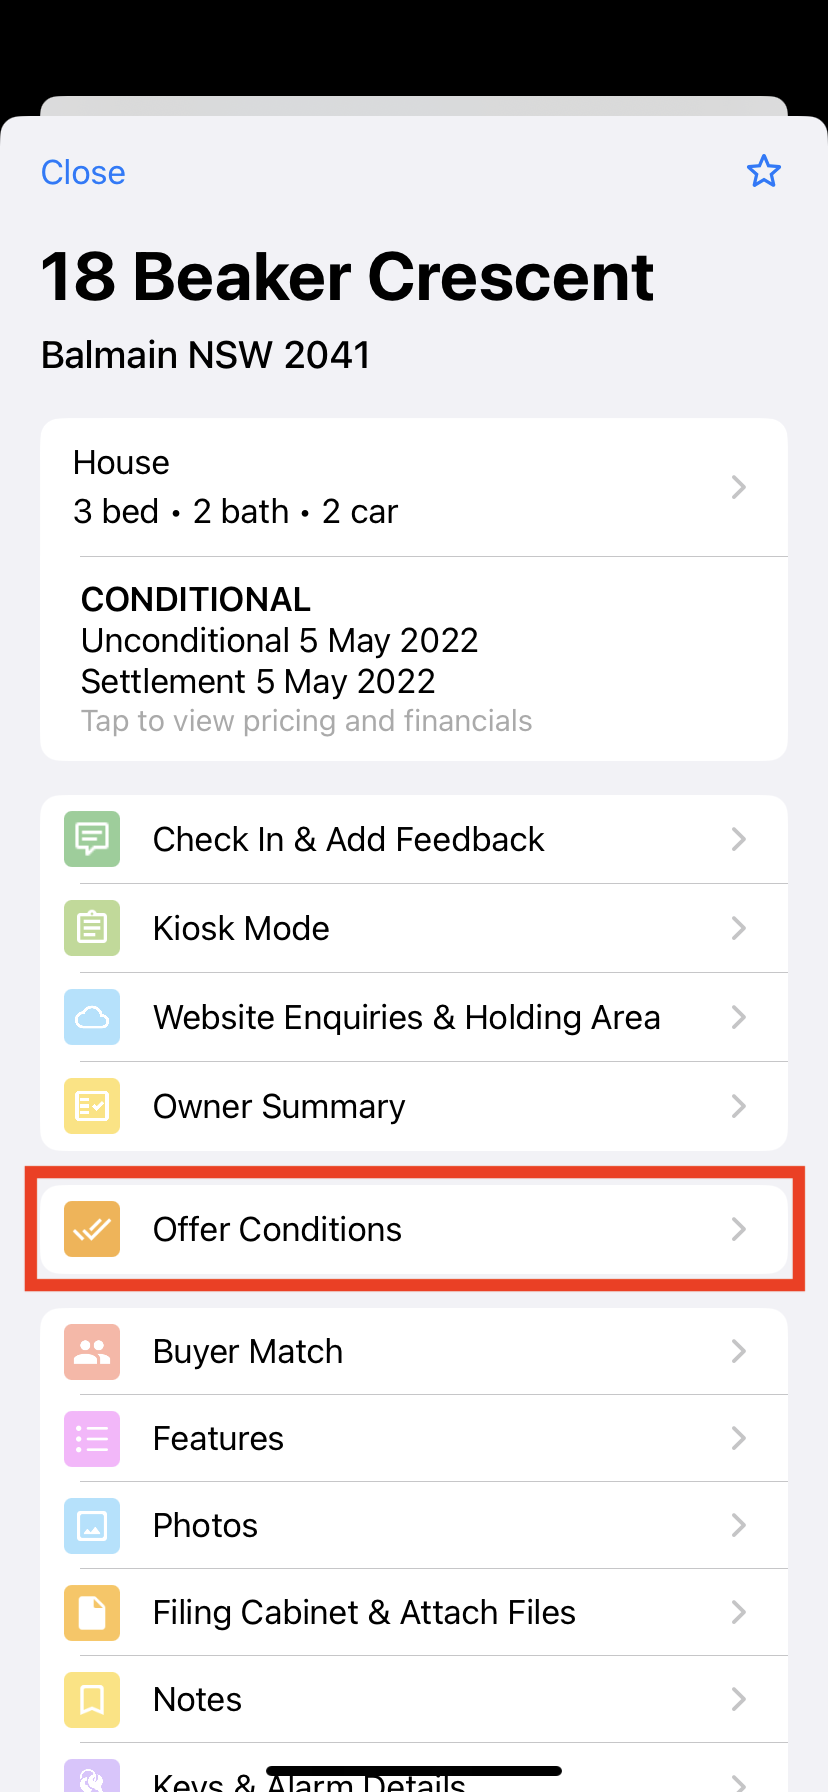Tap the pink Features list icon
Viewport: 828px width, 1792px height.
(92, 1439)
